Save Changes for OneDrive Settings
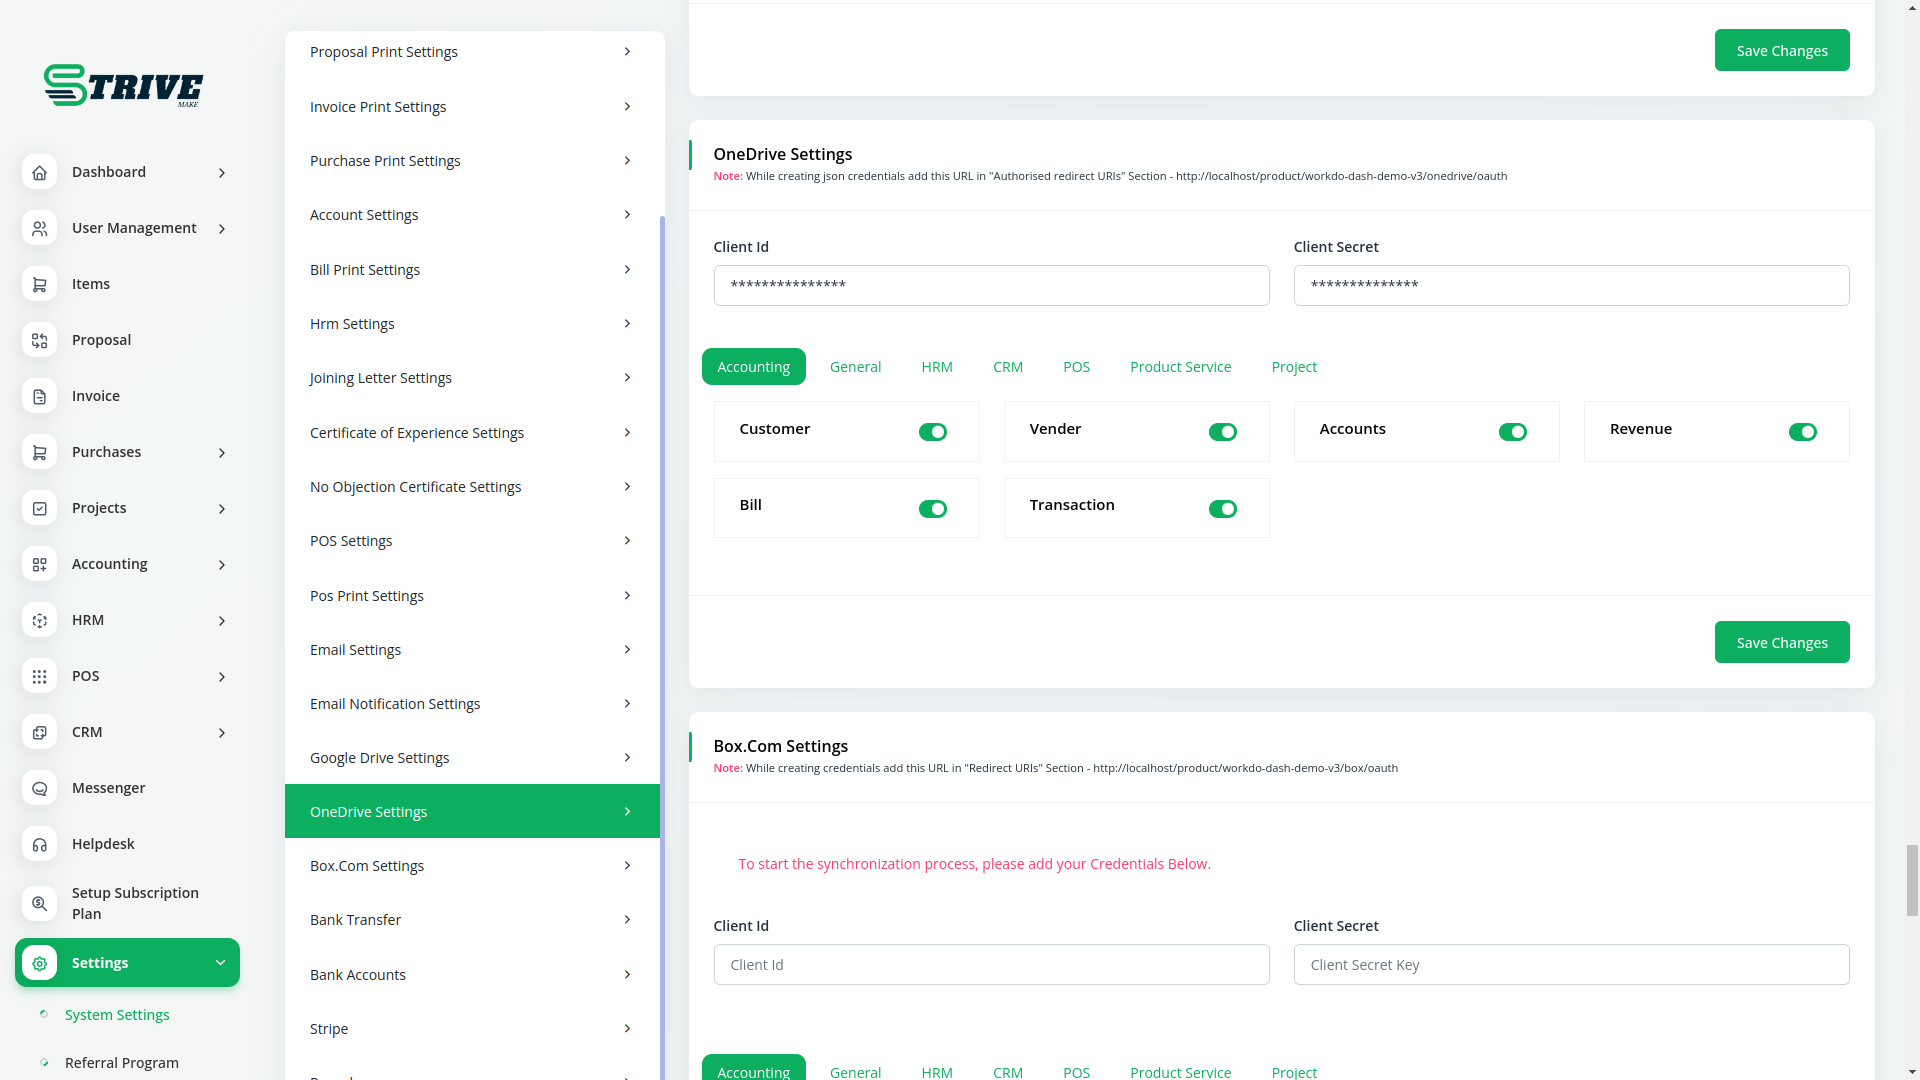Image resolution: width=1920 pixels, height=1080 pixels. click(1781, 642)
